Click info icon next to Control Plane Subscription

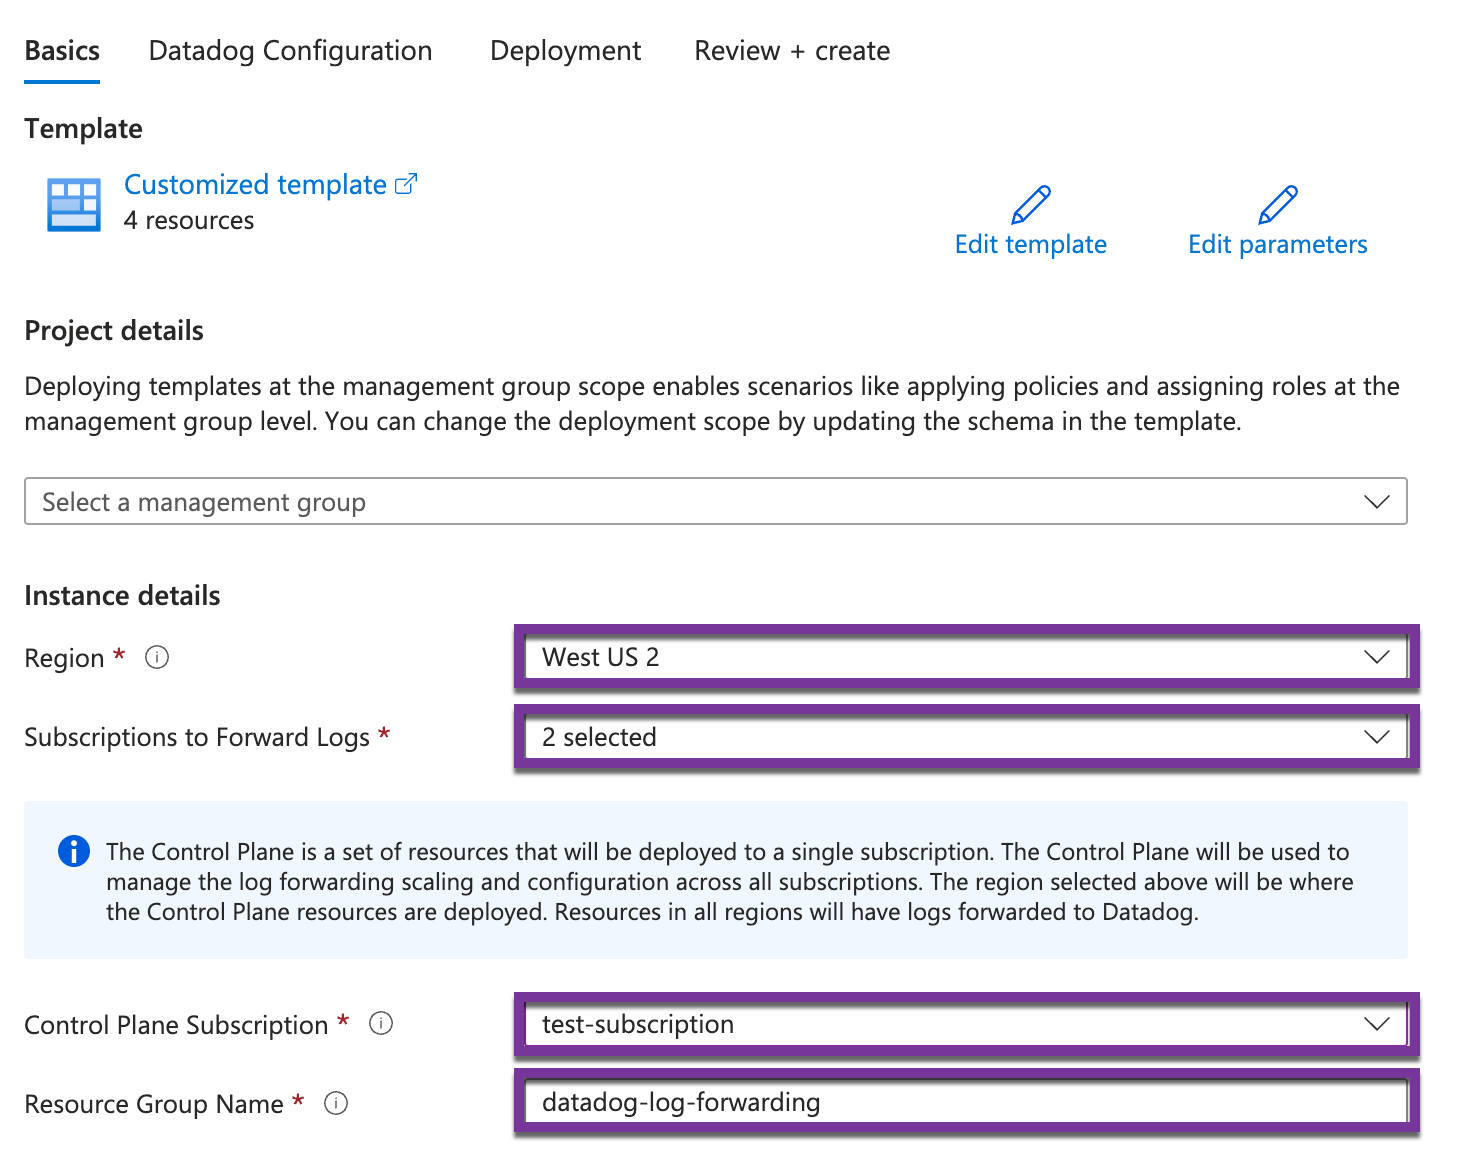pyautogui.click(x=381, y=1024)
